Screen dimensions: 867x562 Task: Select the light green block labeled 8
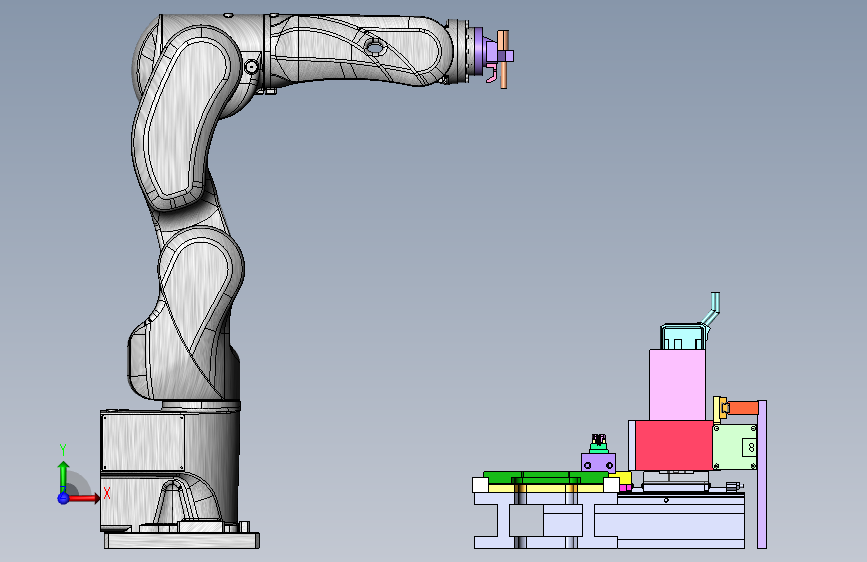tap(735, 447)
